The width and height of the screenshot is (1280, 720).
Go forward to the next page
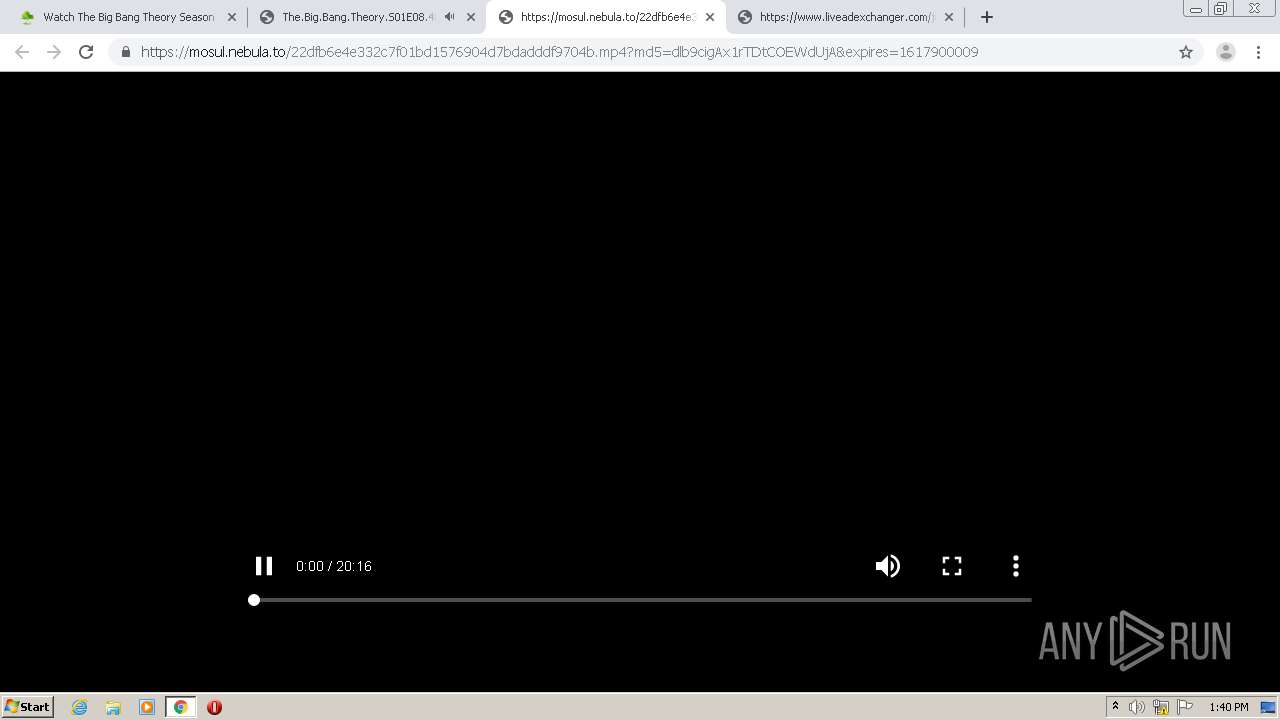(x=54, y=52)
